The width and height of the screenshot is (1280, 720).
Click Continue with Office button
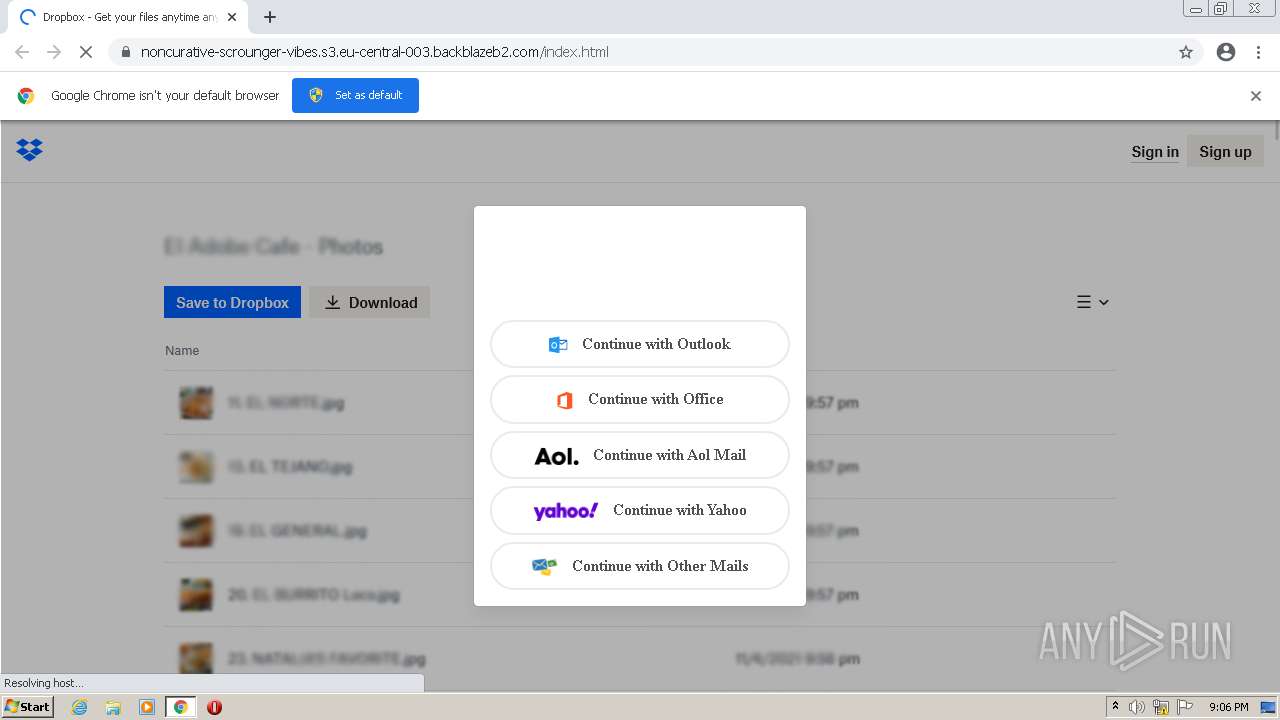point(640,399)
